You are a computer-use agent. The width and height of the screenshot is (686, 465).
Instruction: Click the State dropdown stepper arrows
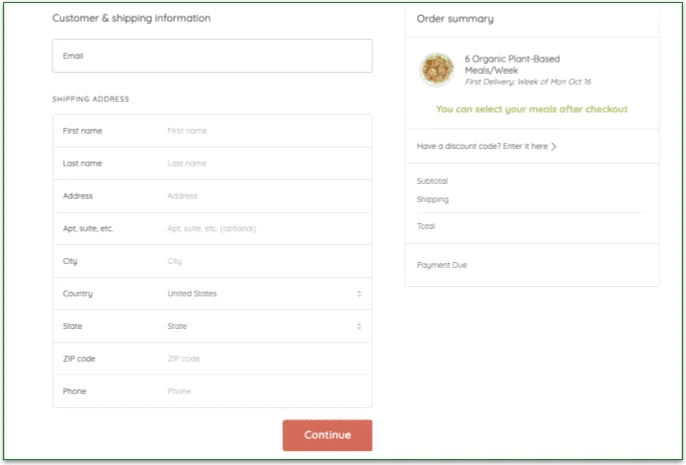[359, 326]
